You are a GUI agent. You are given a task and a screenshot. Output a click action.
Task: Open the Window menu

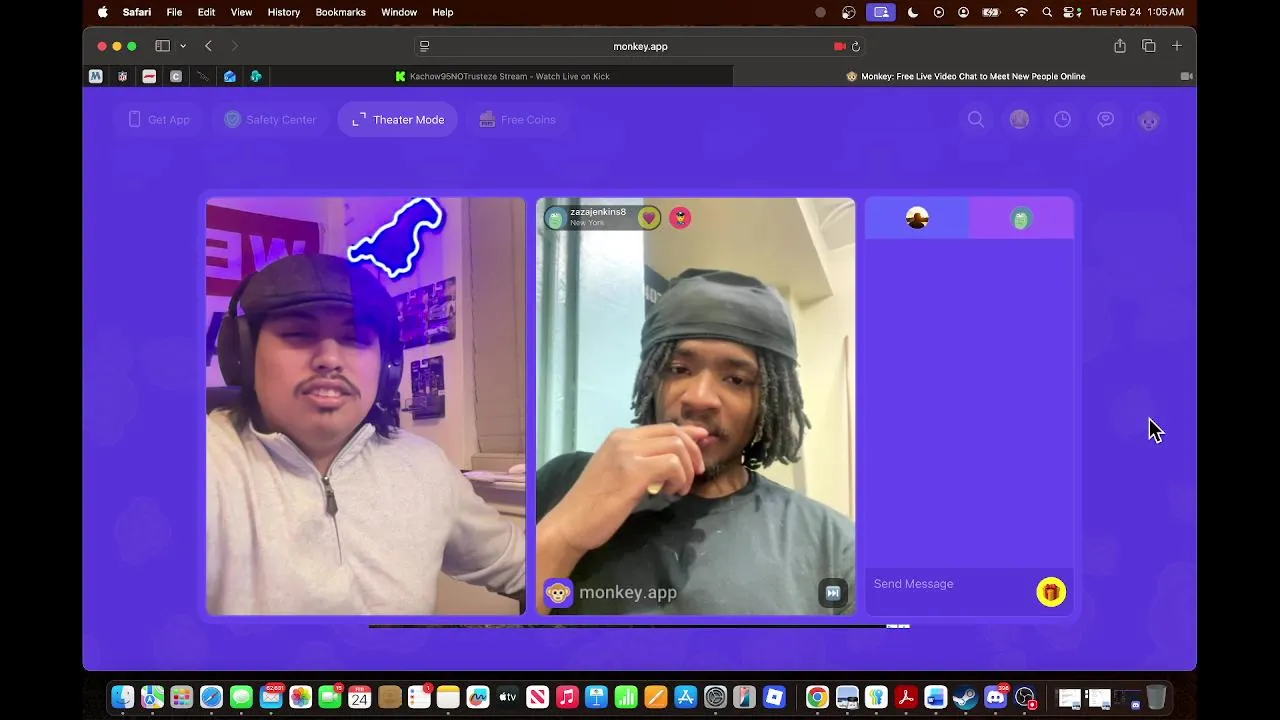click(399, 12)
